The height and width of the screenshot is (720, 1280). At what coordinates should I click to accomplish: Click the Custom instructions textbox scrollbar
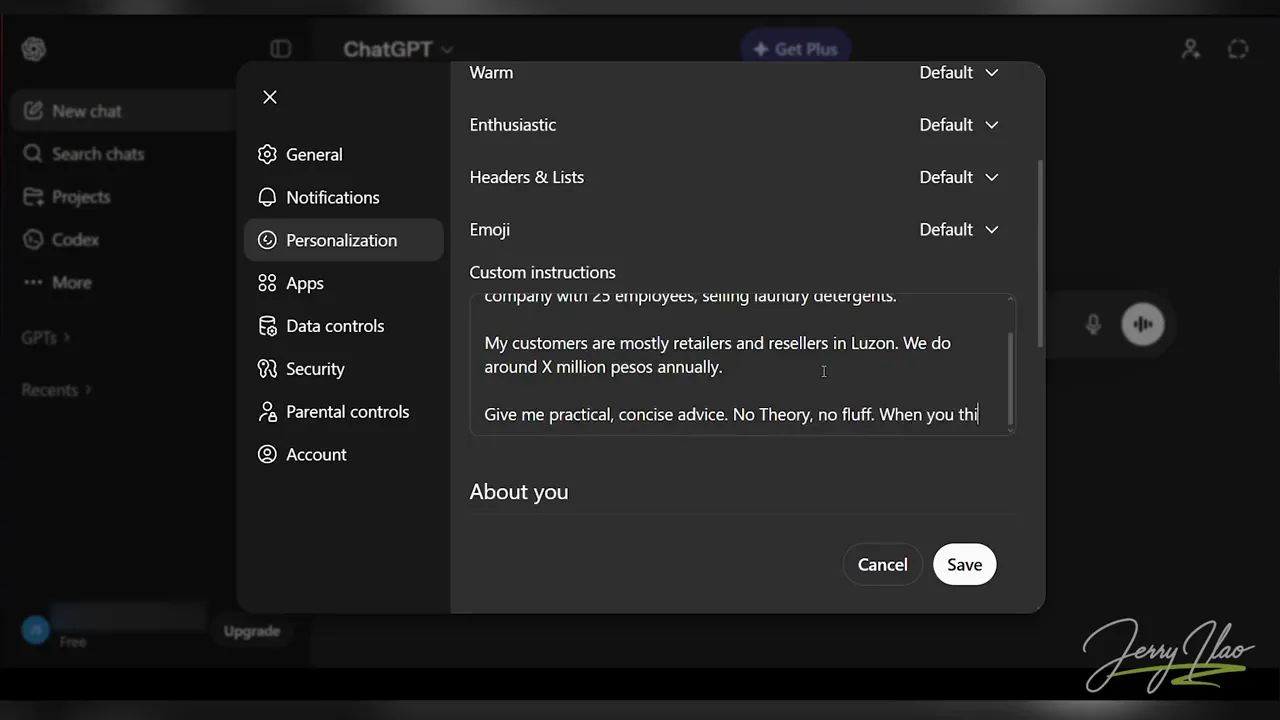pyautogui.click(x=1011, y=377)
